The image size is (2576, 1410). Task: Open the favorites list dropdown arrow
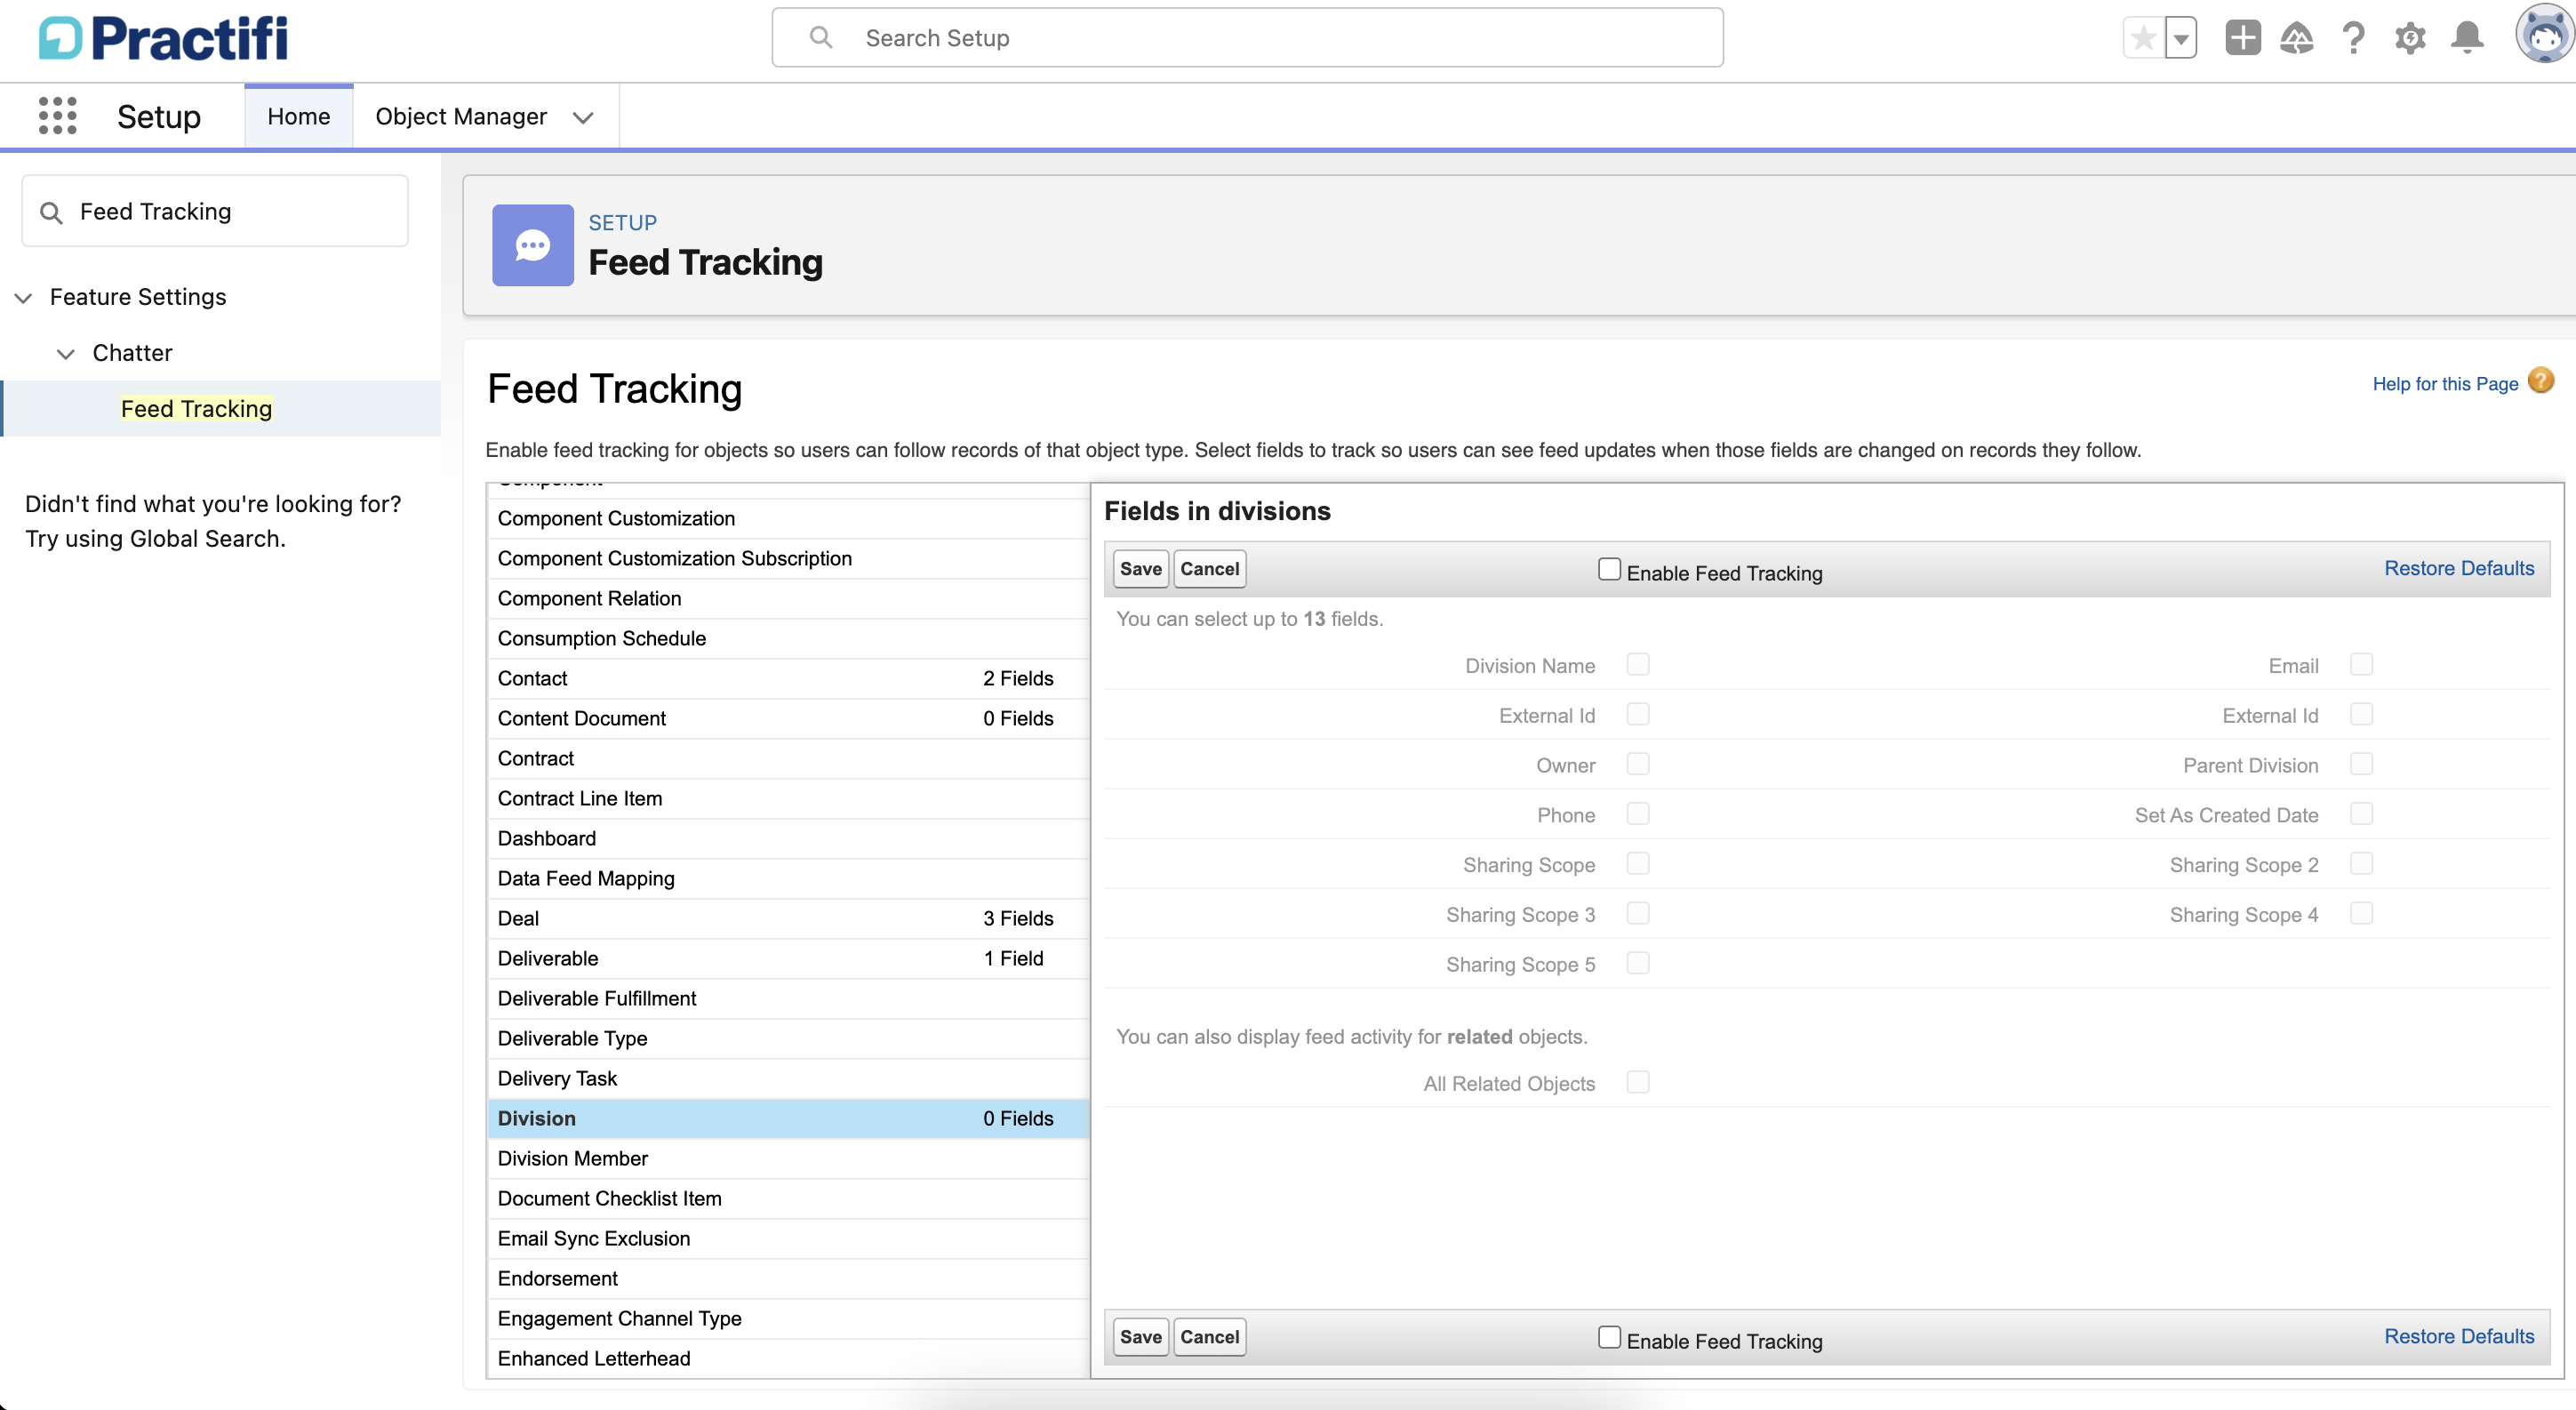(2181, 39)
